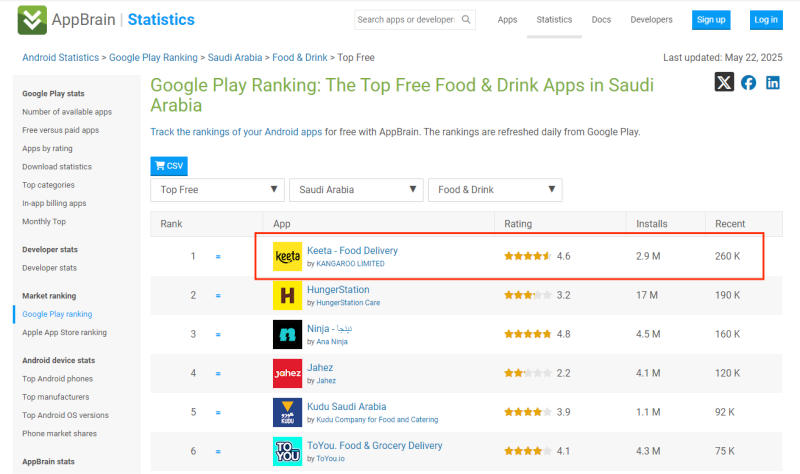This screenshot has height=474, width=800.
Task: Click the Sign up button
Action: 711,20
